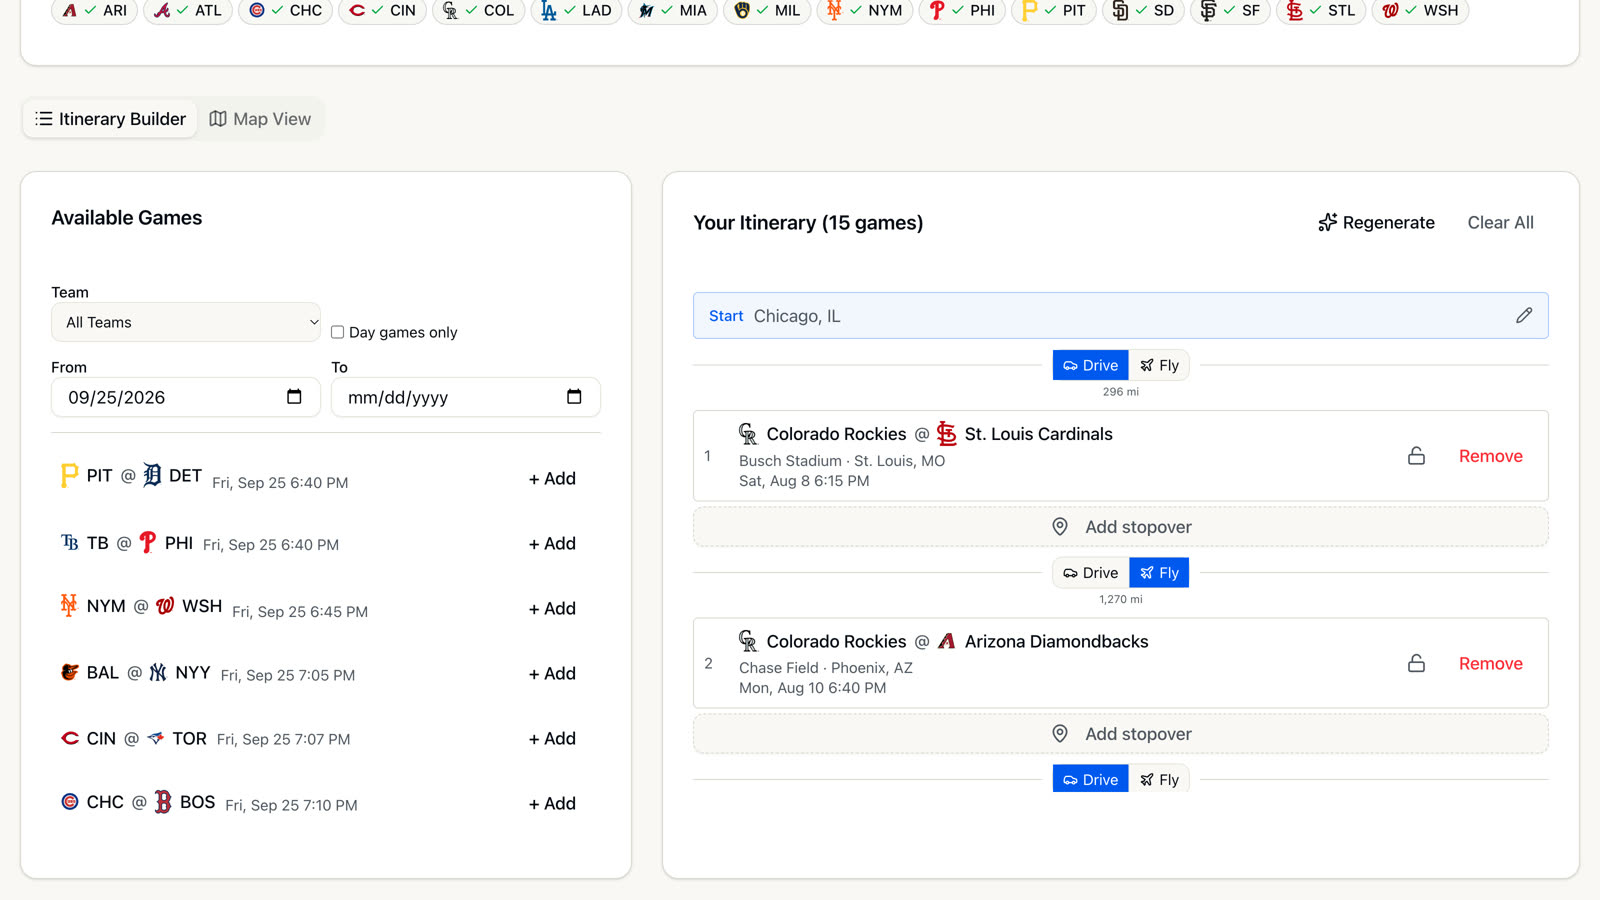Open calendar picker icon in To date field
The image size is (1600, 900).
(x=574, y=397)
